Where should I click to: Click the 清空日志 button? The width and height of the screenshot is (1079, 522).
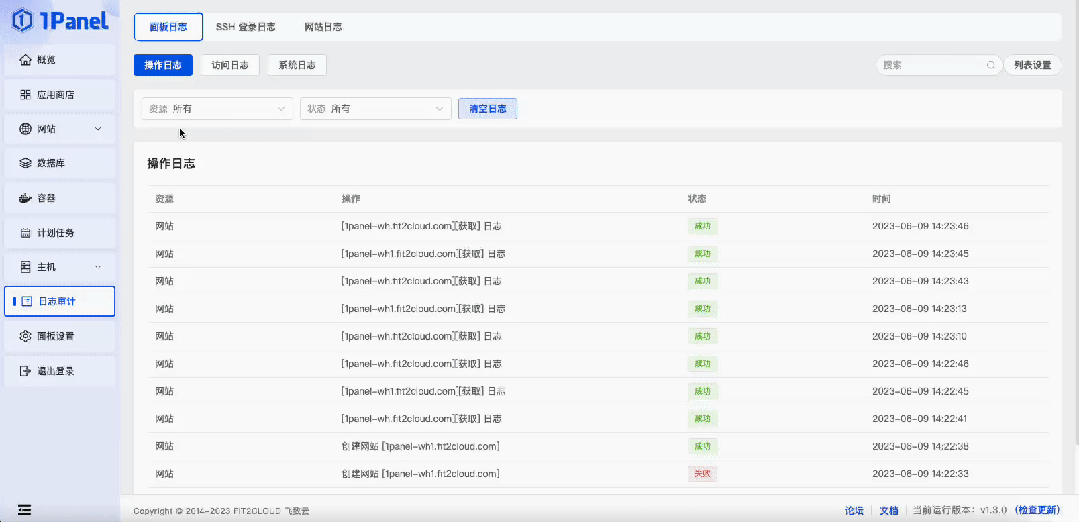click(x=488, y=109)
